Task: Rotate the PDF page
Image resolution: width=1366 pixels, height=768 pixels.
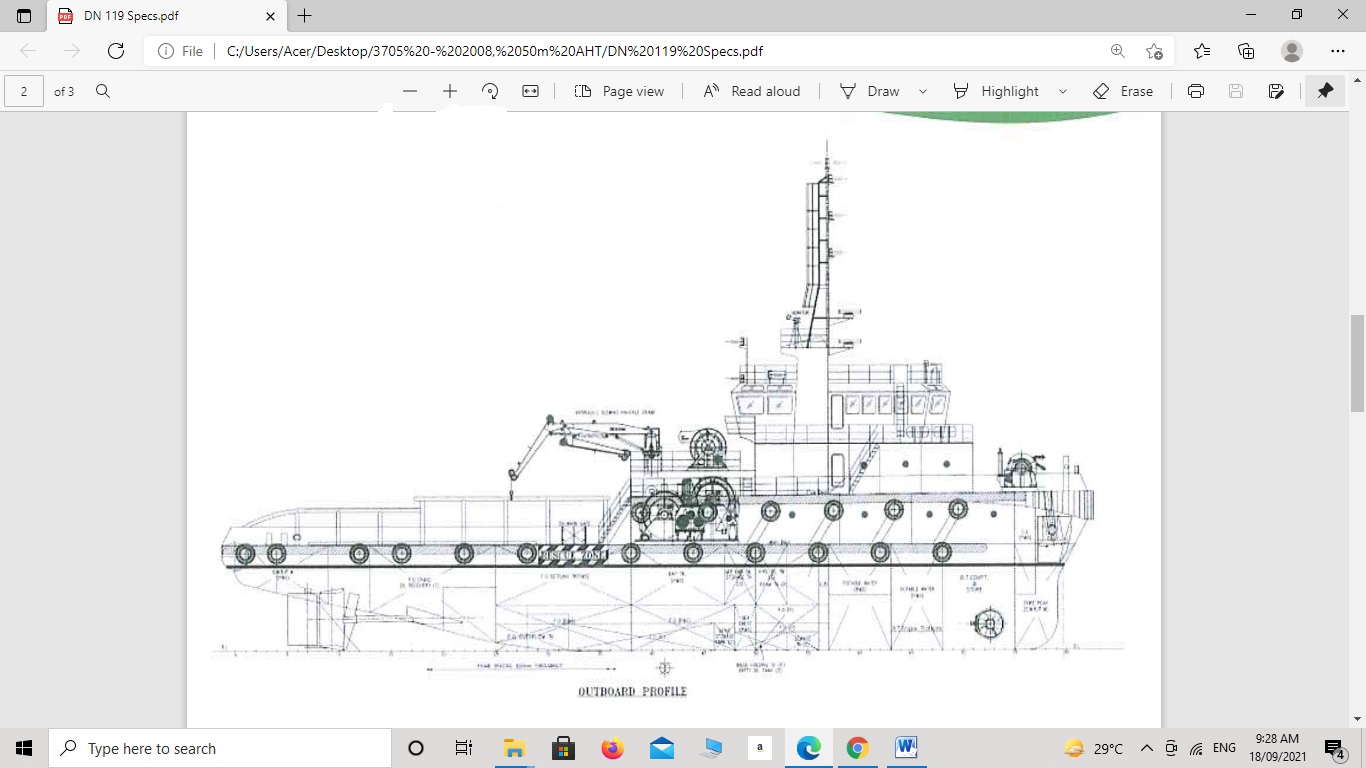Action: click(x=490, y=91)
